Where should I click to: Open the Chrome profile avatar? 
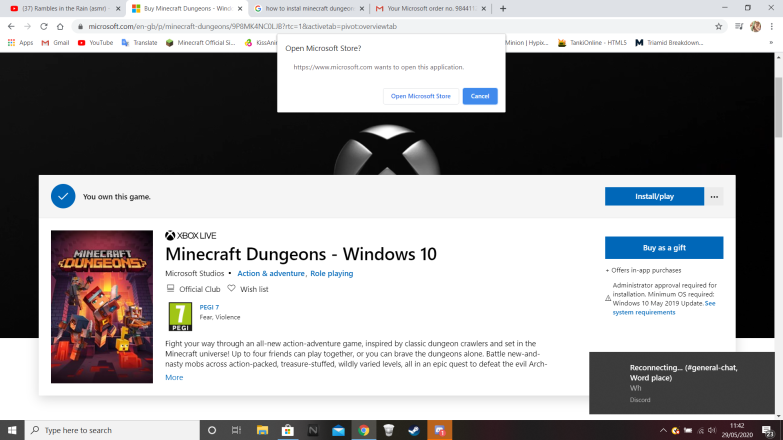756,26
